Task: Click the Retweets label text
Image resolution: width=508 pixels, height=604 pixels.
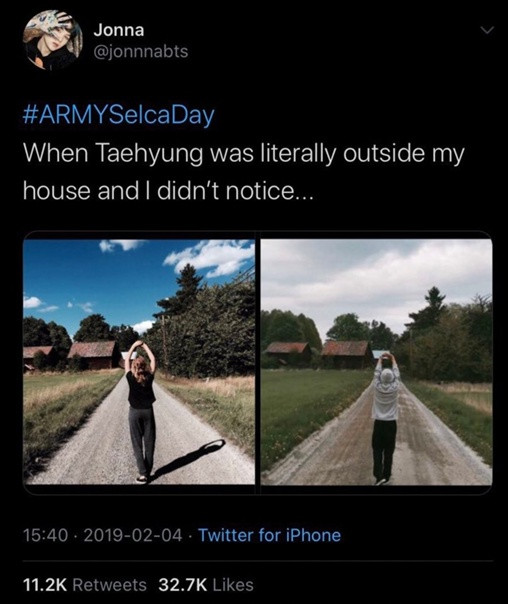Action: 110,584
